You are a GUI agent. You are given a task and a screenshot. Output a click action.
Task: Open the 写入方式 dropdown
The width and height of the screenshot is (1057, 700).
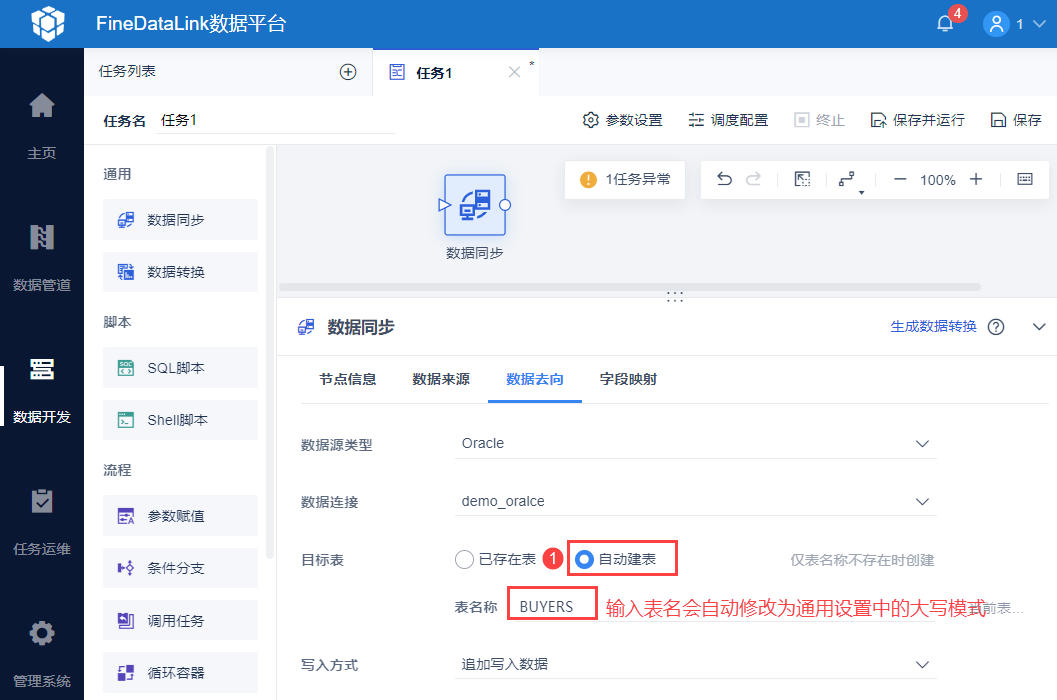(x=695, y=664)
